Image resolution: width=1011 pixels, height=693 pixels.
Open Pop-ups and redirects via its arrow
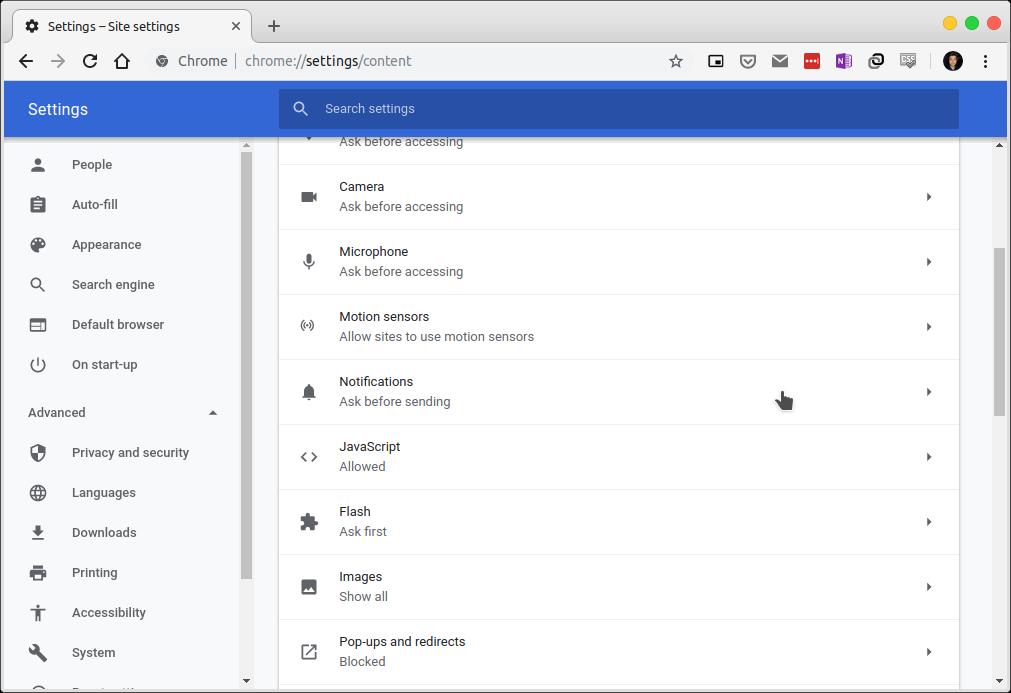coord(928,652)
